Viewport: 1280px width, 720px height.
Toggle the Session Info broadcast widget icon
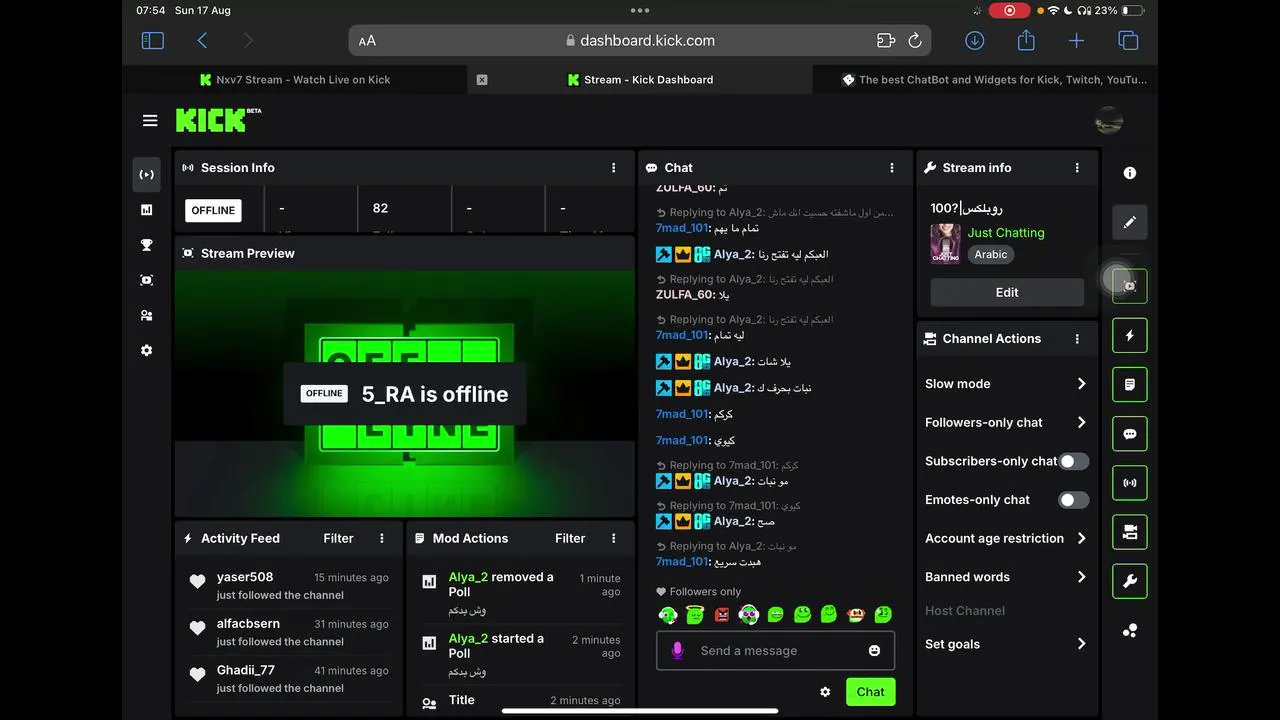pos(1130,483)
